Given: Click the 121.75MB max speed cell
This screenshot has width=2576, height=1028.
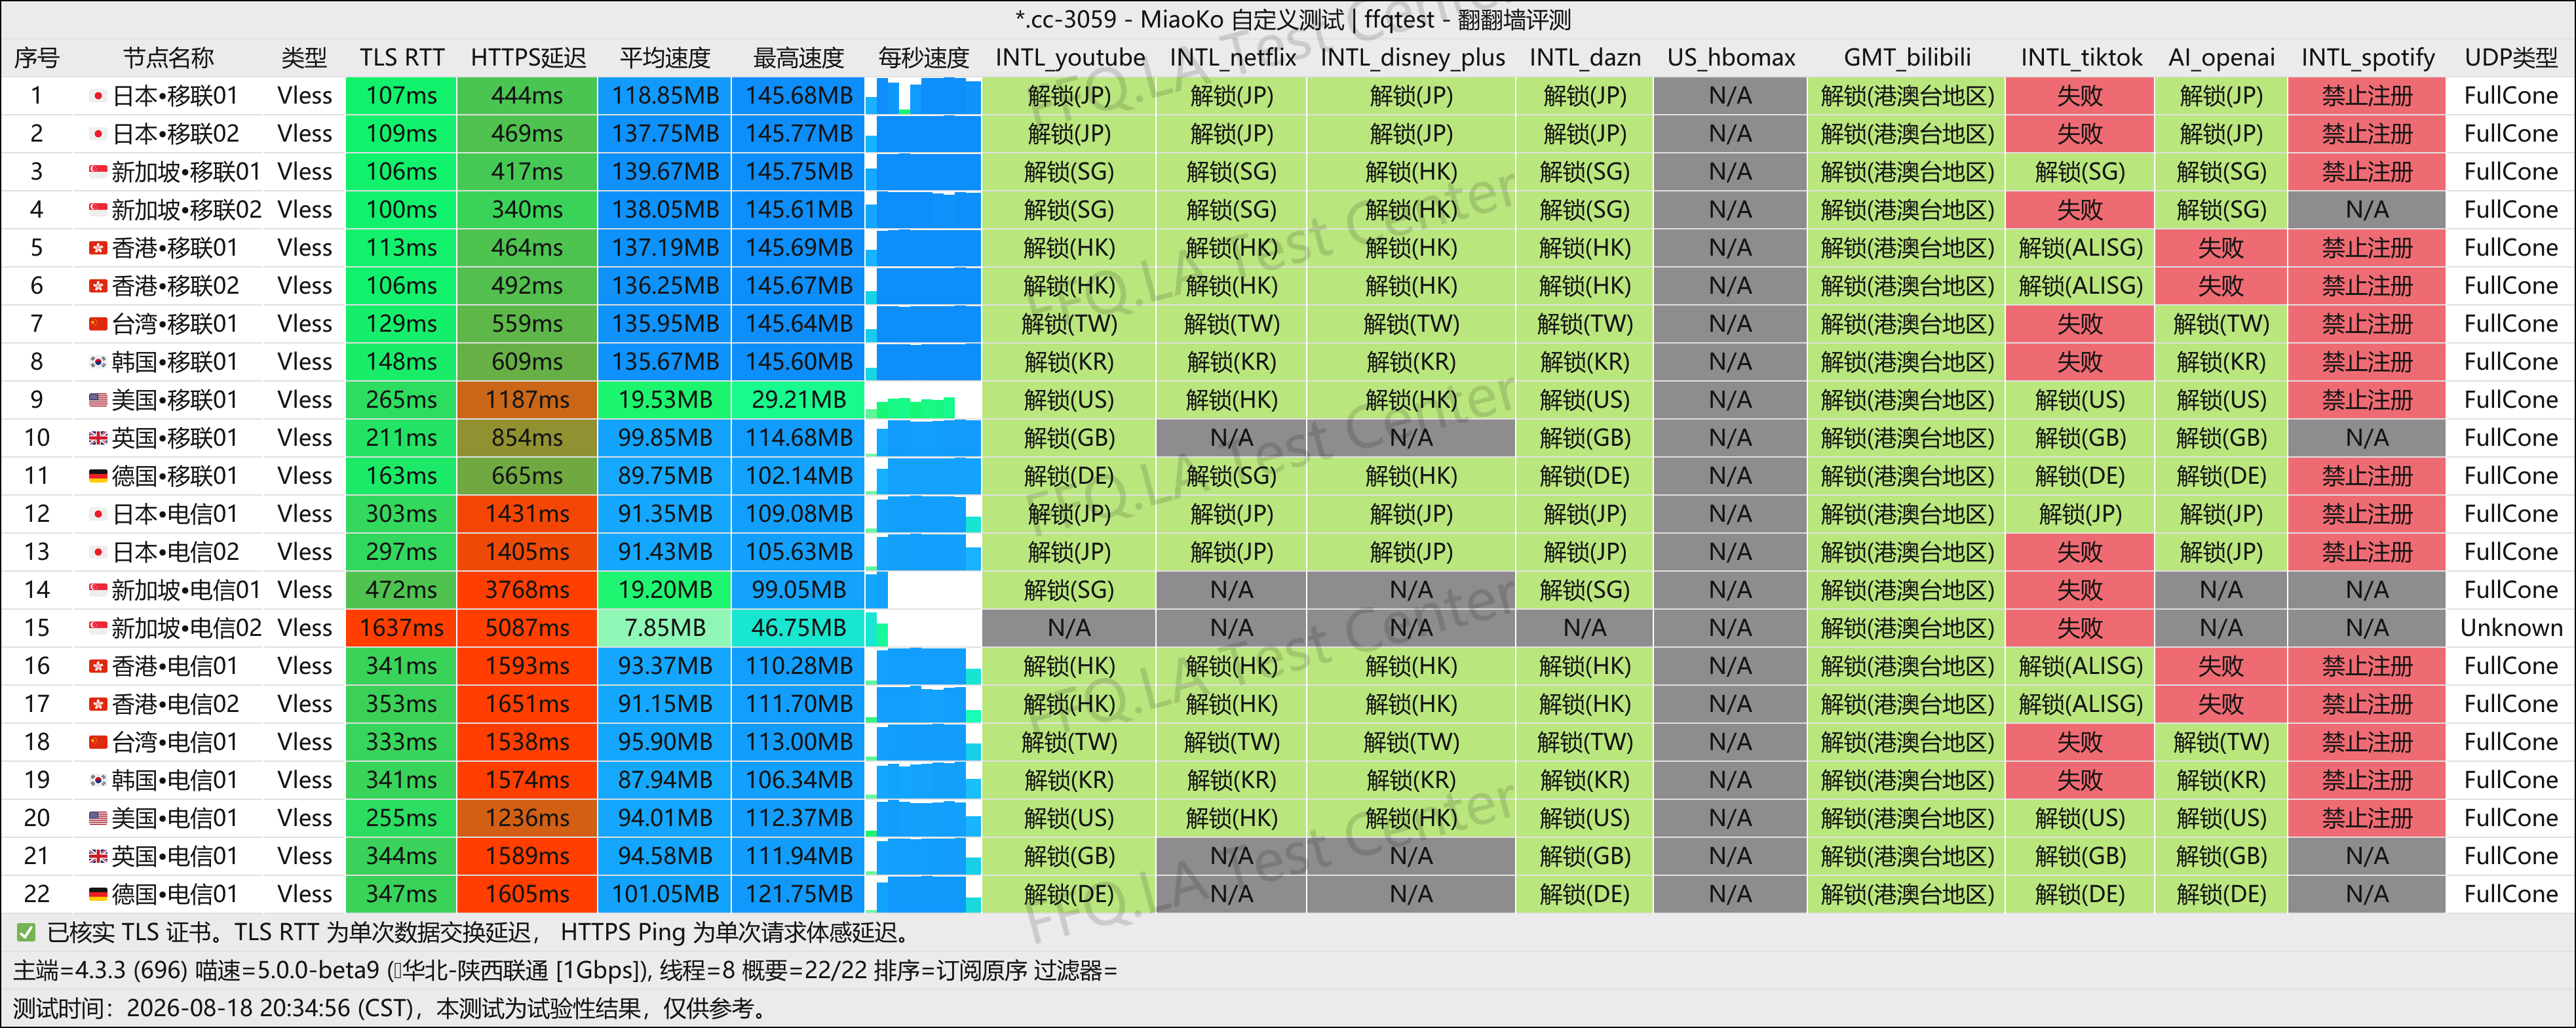Looking at the screenshot, I should [x=799, y=894].
